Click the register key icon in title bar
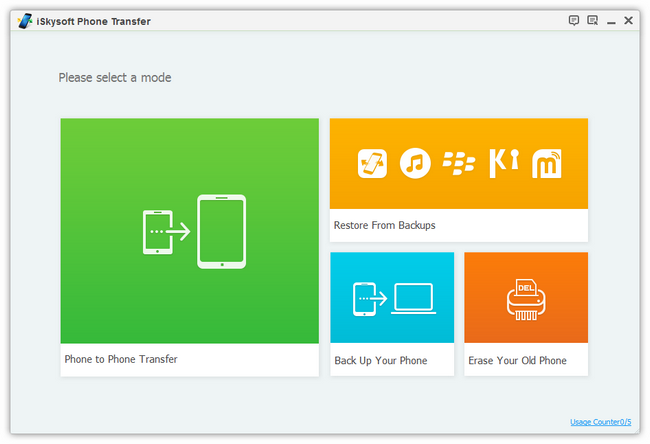 (592, 20)
